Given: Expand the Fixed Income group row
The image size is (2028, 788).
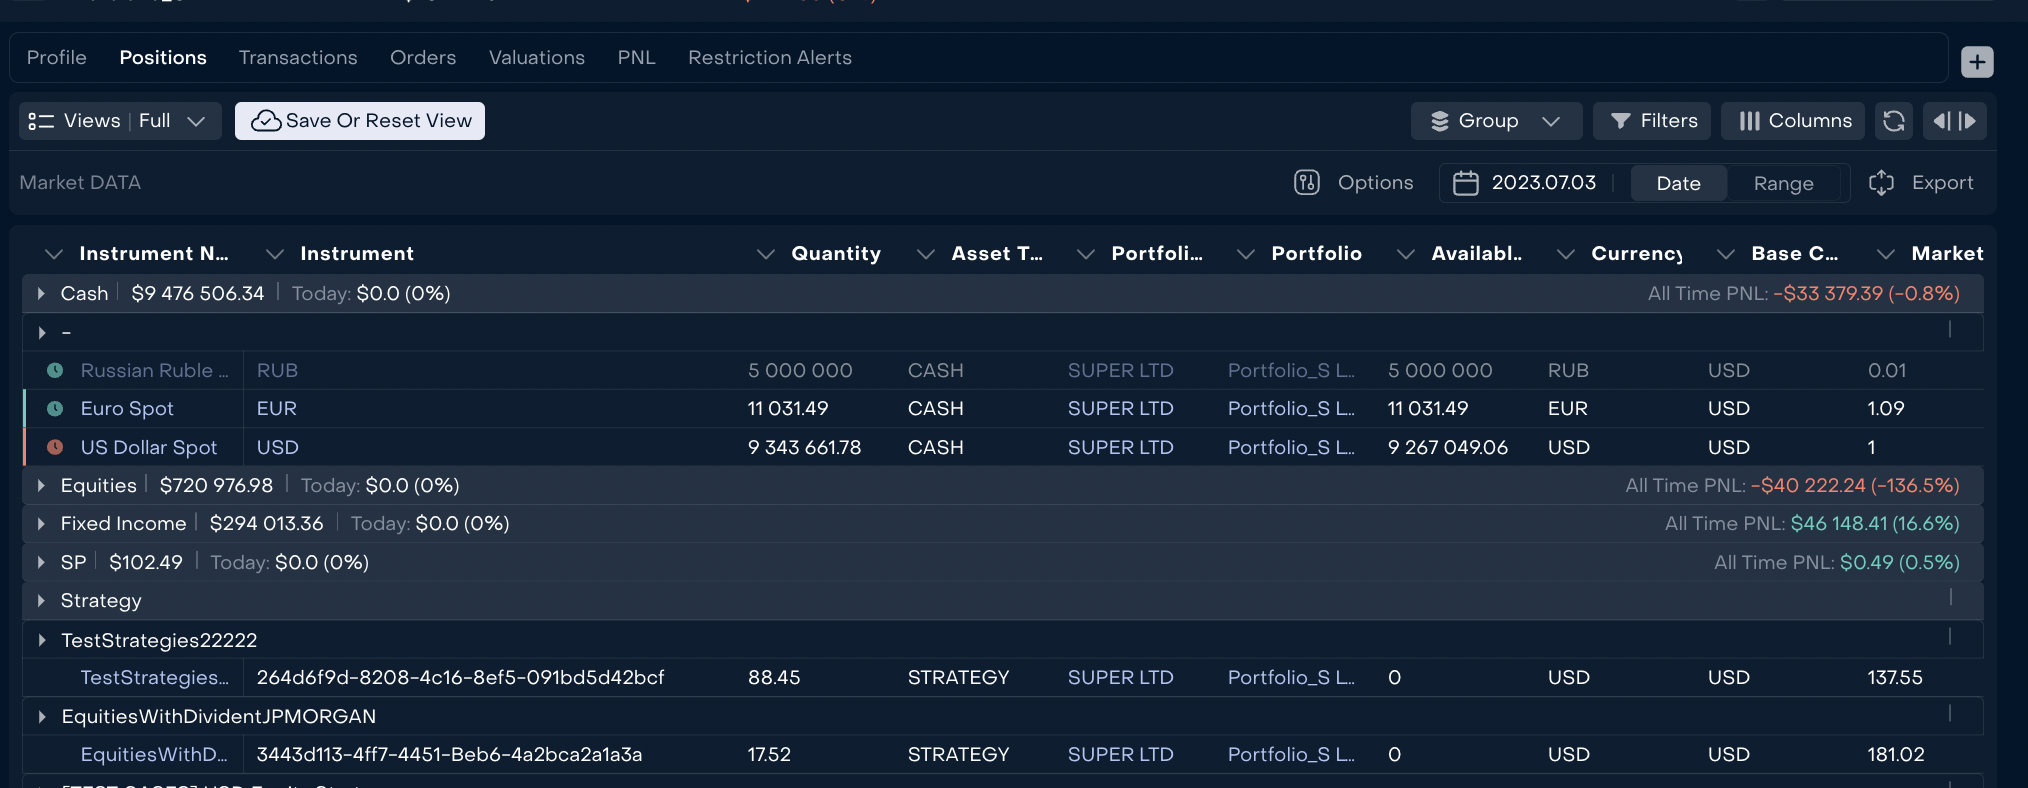Looking at the screenshot, I should (x=41, y=524).
